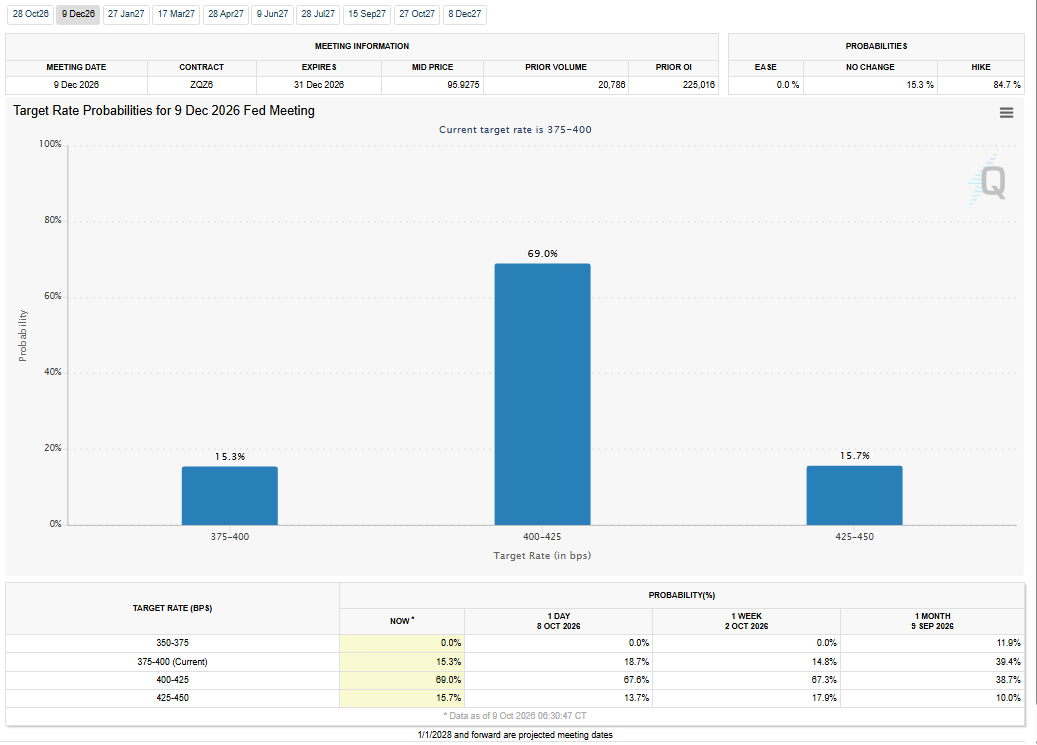Viewport: 1037px width, 745px height.
Task: Open the 27 Jan27 meeting tab
Action: (x=126, y=14)
